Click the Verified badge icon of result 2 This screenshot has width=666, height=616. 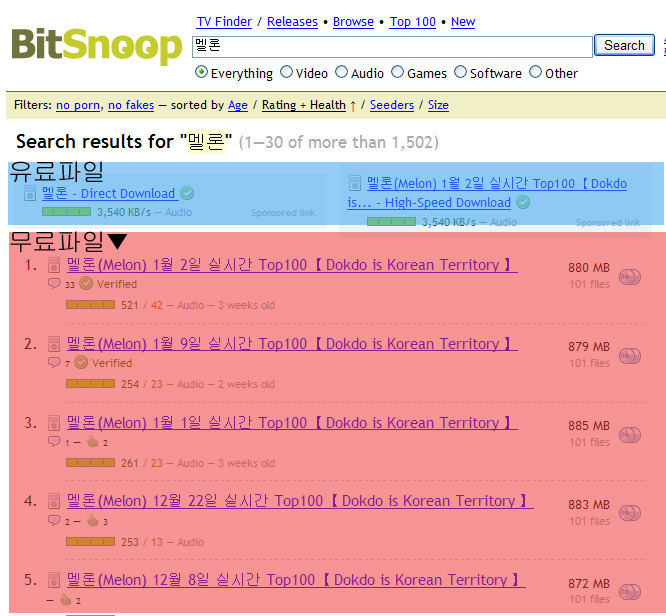coord(81,362)
